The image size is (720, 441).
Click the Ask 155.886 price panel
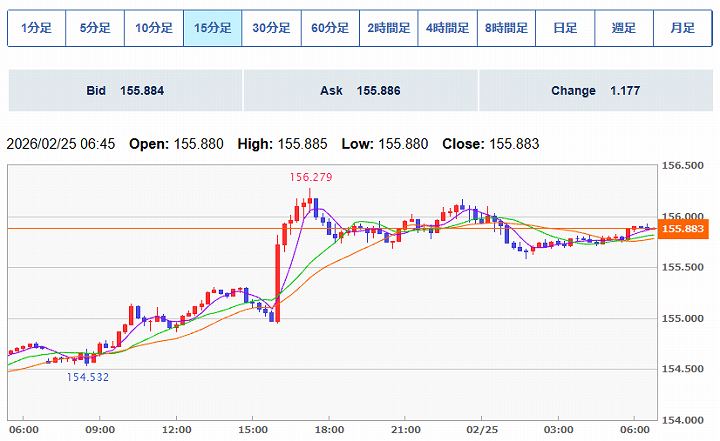360,91
